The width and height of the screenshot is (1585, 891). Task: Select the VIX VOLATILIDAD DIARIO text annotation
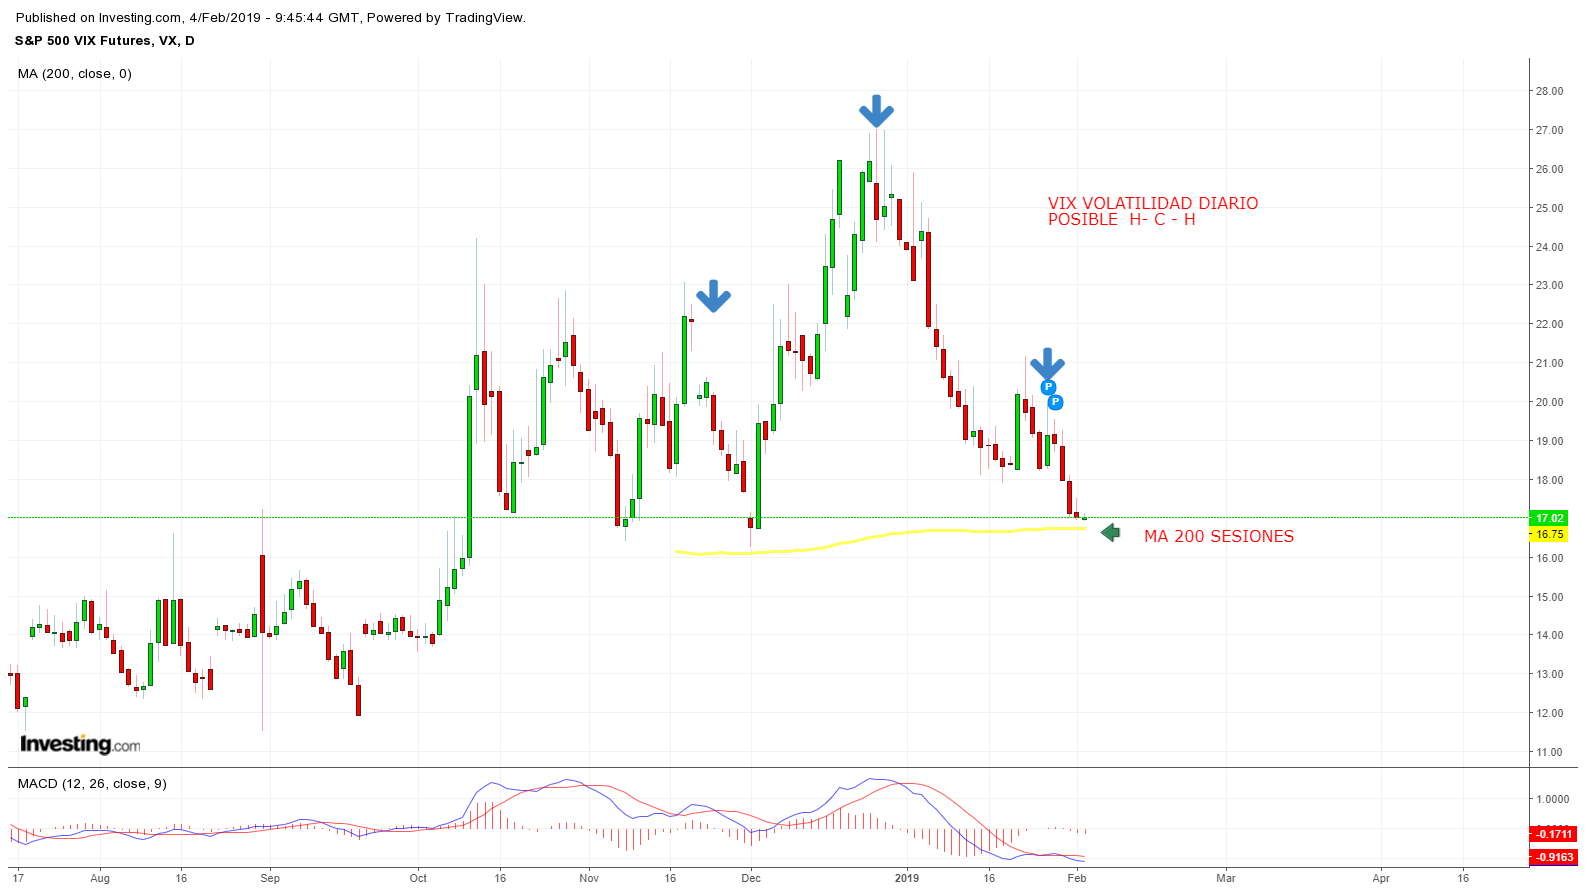tap(1152, 203)
